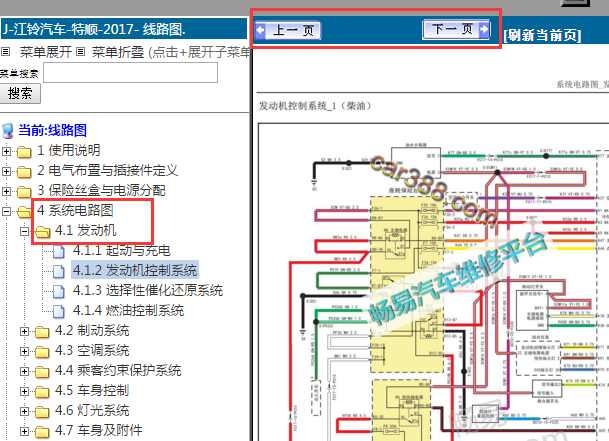Click folder icon of 2 电气布置与插接件定义

[x=24, y=172]
